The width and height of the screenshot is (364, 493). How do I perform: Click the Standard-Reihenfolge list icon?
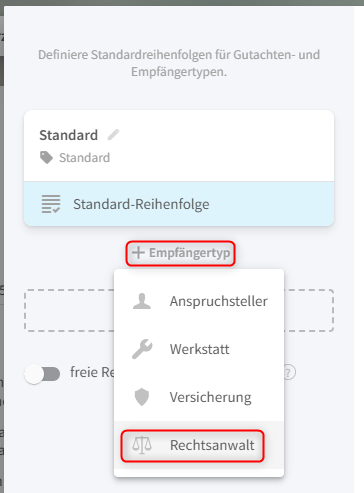(x=51, y=204)
